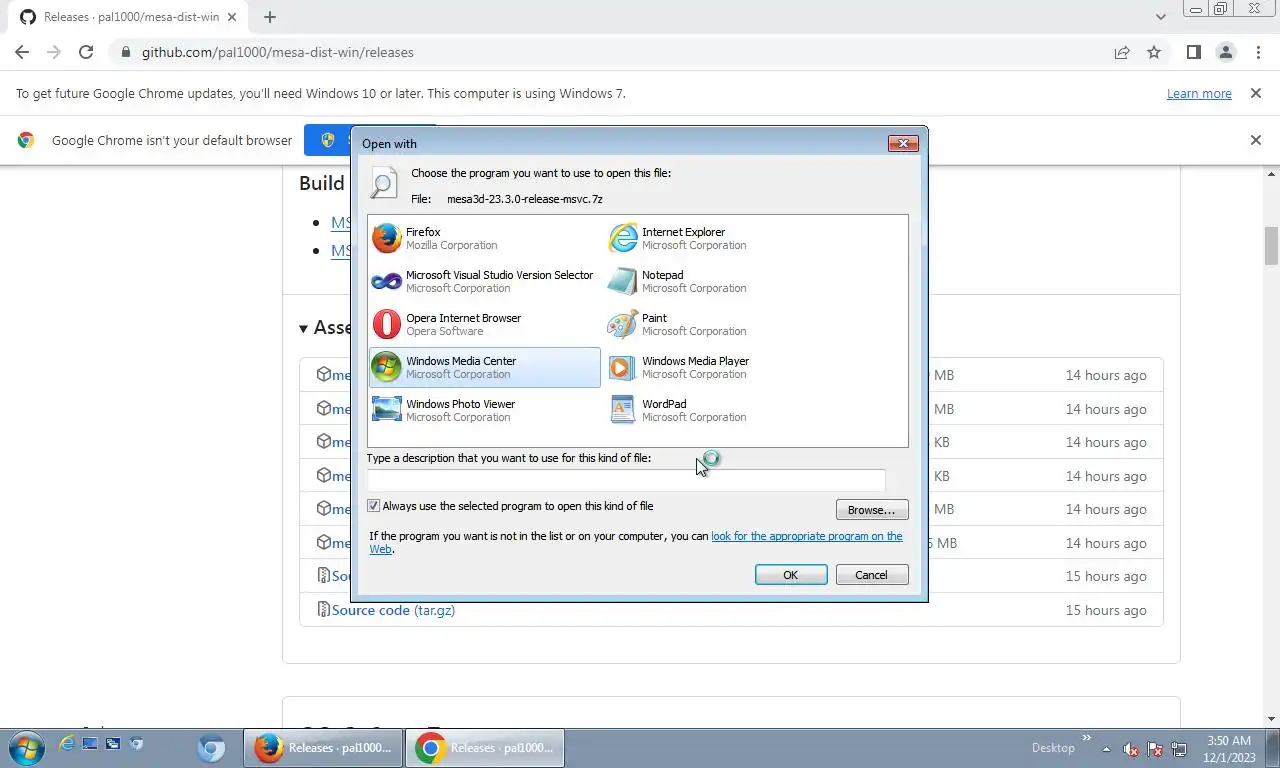Open Chrome Releases taskbar window
The image size is (1280, 768).
pyautogui.click(x=485, y=748)
